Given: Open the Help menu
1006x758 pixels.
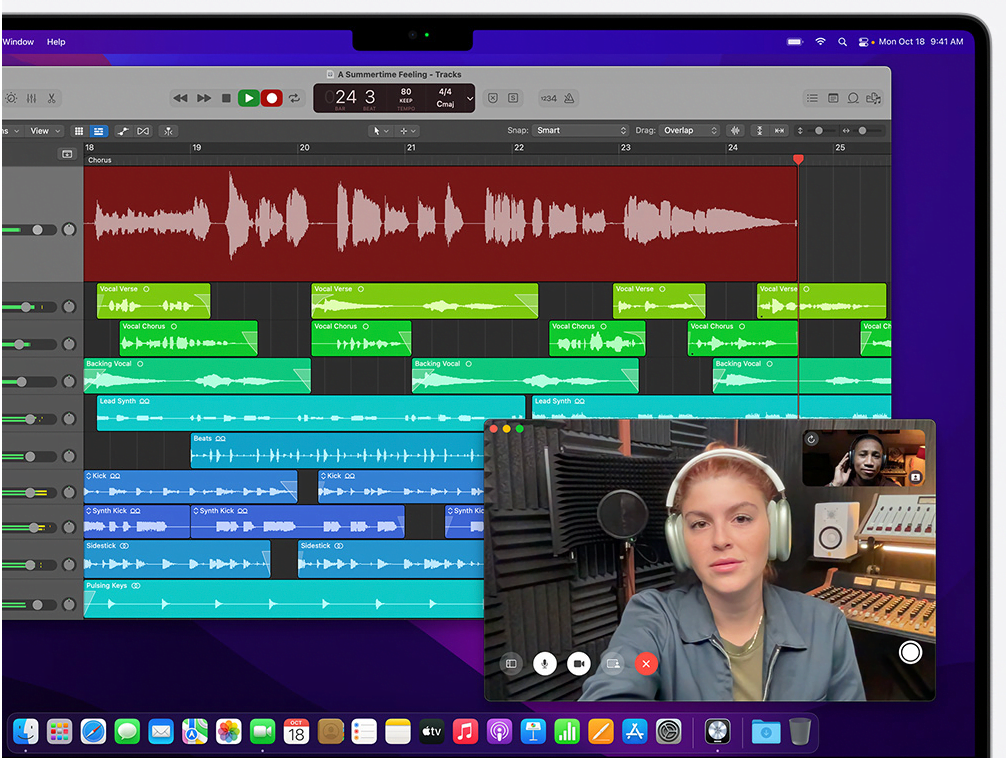Looking at the screenshot, I should [56, 42].
